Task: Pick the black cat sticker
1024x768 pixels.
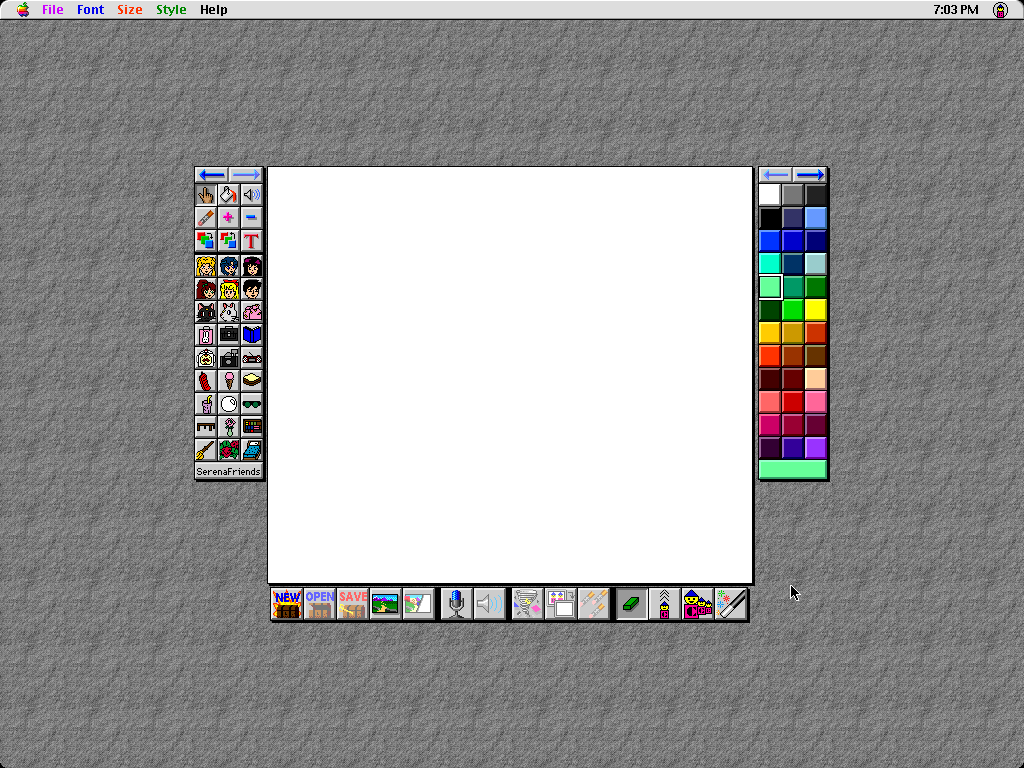Action: coord(206,312)
